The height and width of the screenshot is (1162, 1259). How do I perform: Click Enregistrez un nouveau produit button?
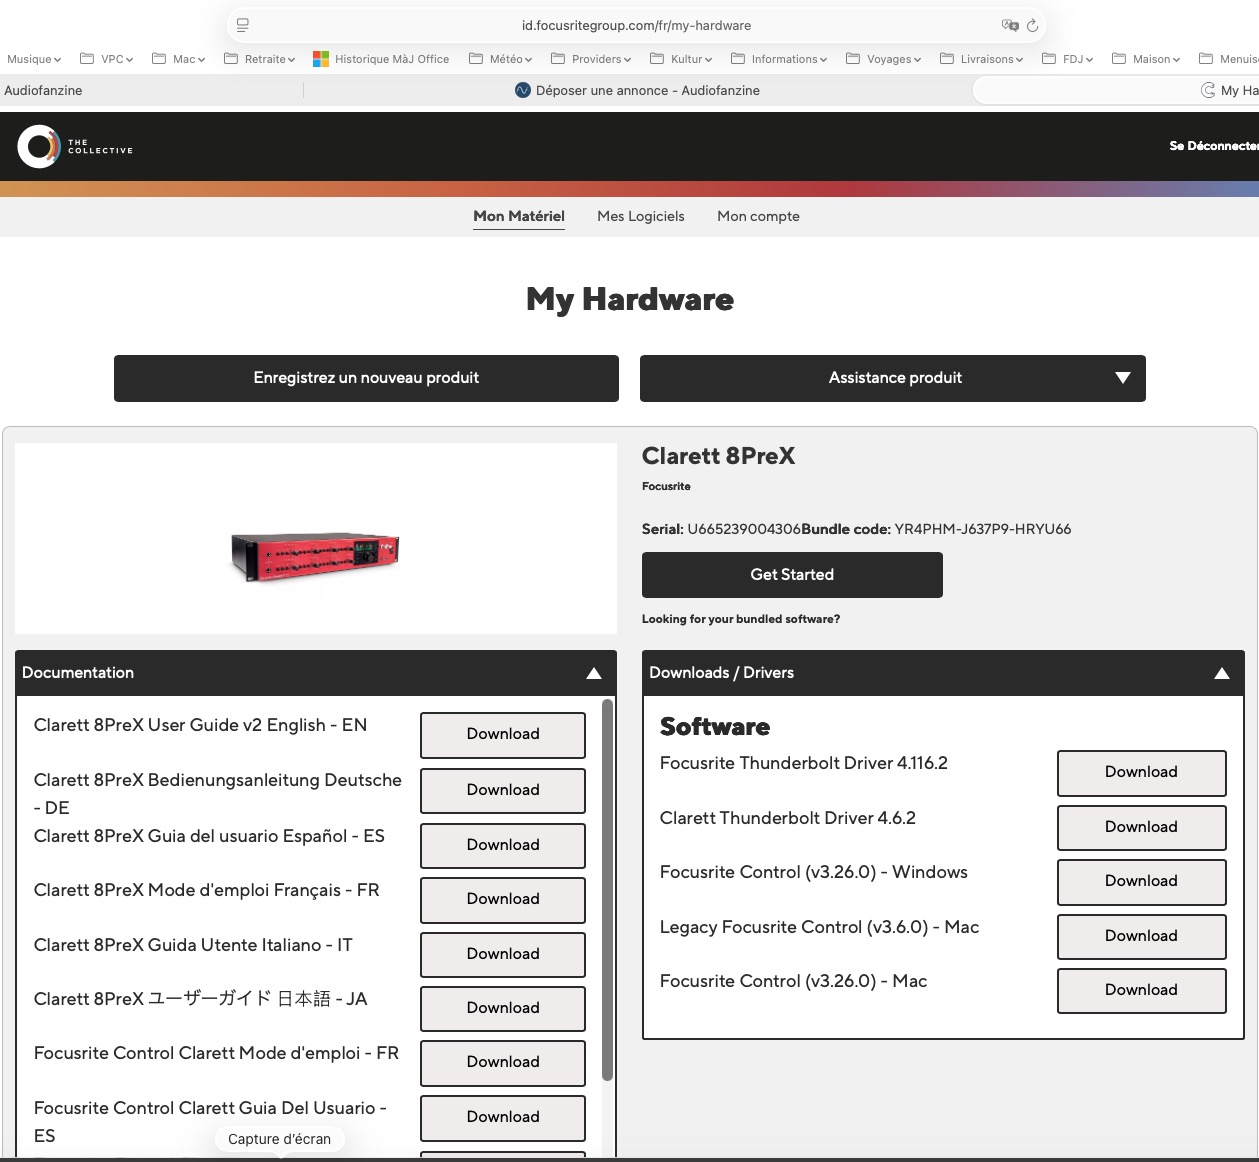[366, 378]
